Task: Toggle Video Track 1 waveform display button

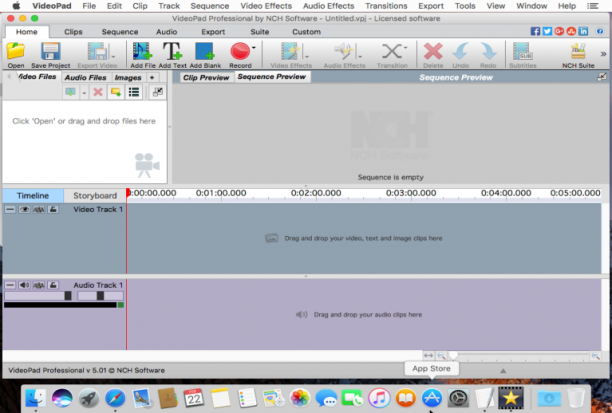Action: (x=39, y=210)
